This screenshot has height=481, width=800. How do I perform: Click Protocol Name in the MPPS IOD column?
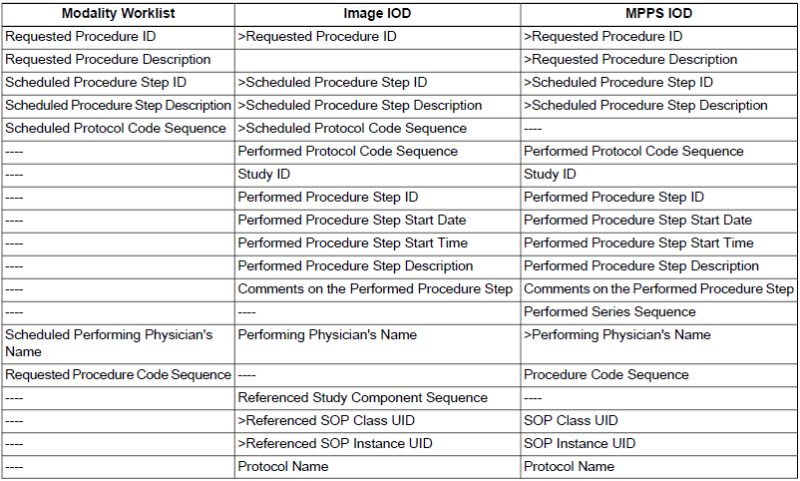pos(569,467)
